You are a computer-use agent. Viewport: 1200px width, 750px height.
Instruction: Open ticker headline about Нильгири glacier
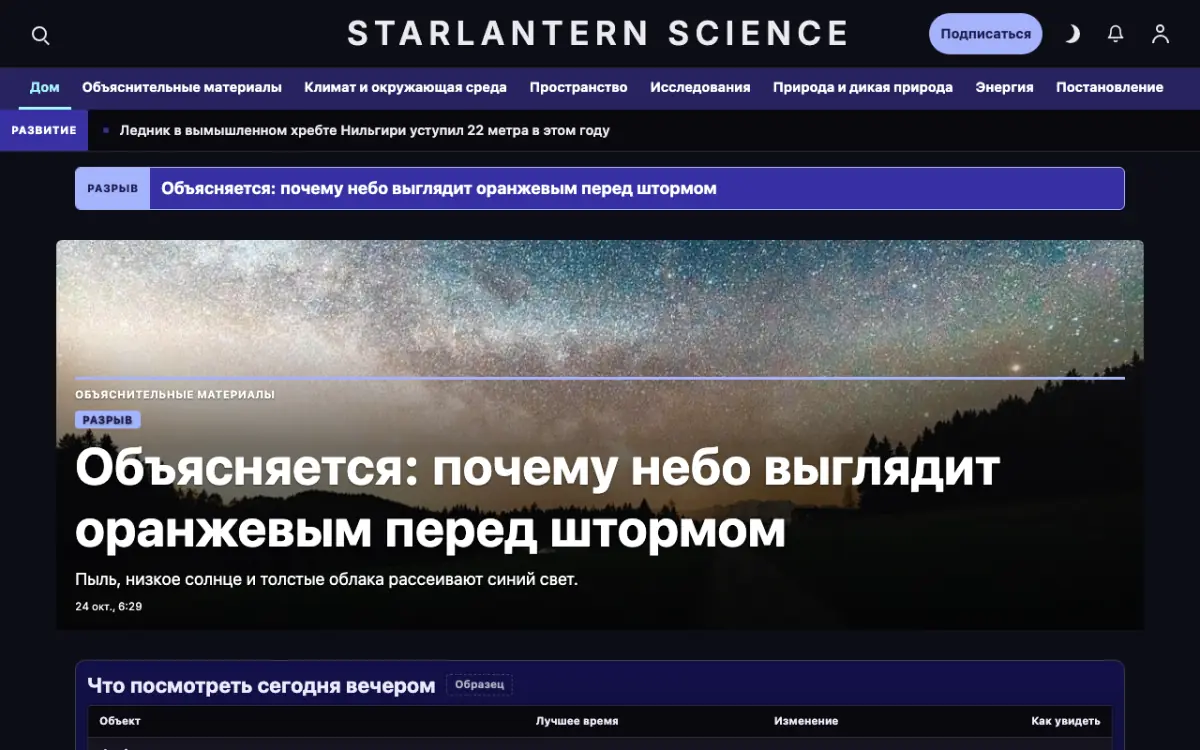(x=364, y=131)
